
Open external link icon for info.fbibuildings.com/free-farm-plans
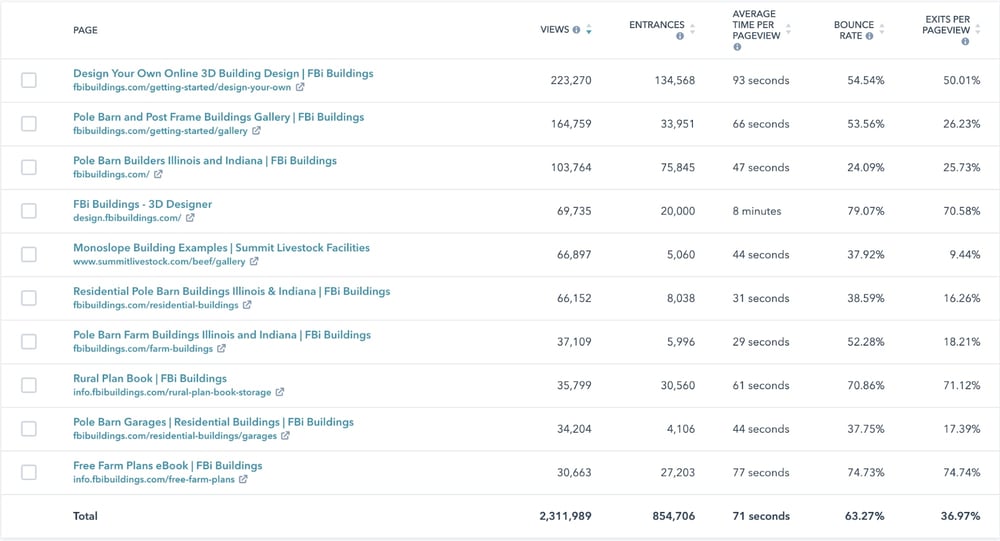[243, 480]
